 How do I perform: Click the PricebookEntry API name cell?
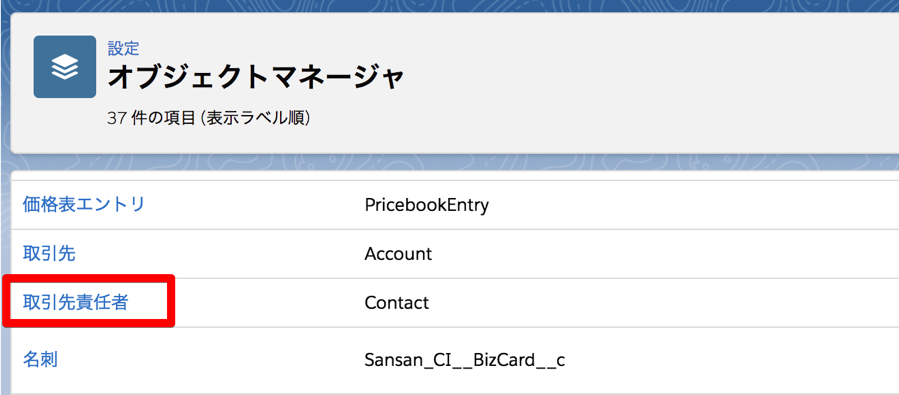tap(427, 205)
